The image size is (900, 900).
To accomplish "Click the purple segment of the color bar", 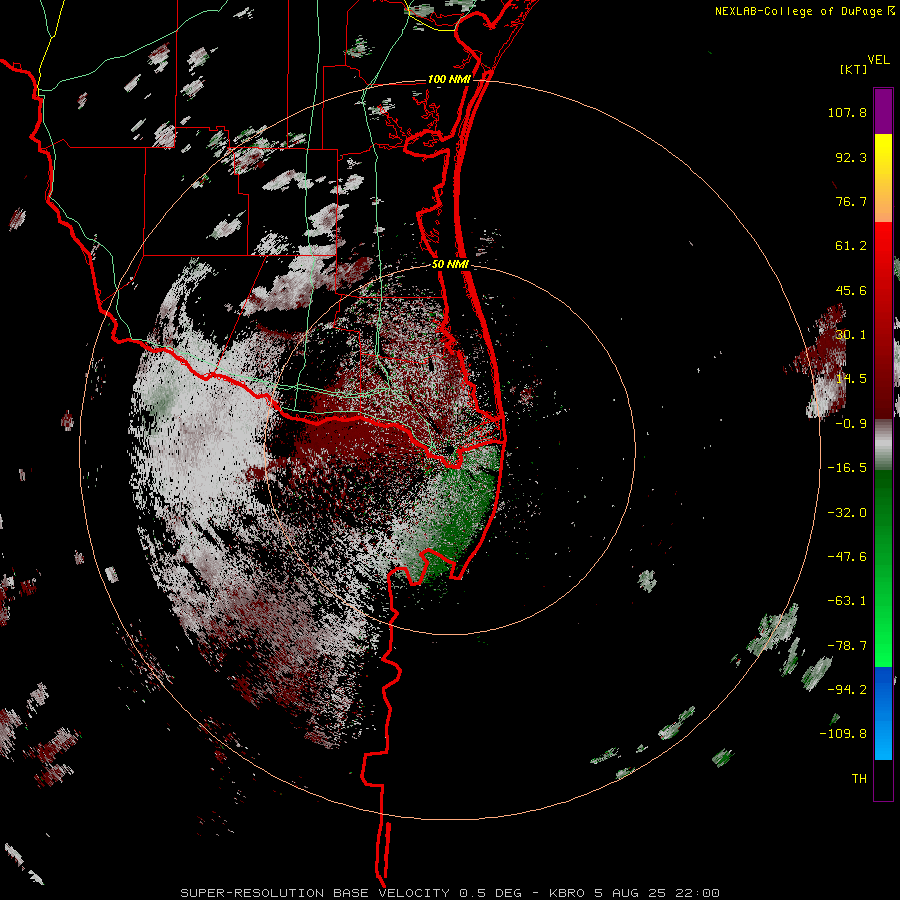I will [883, 111].
